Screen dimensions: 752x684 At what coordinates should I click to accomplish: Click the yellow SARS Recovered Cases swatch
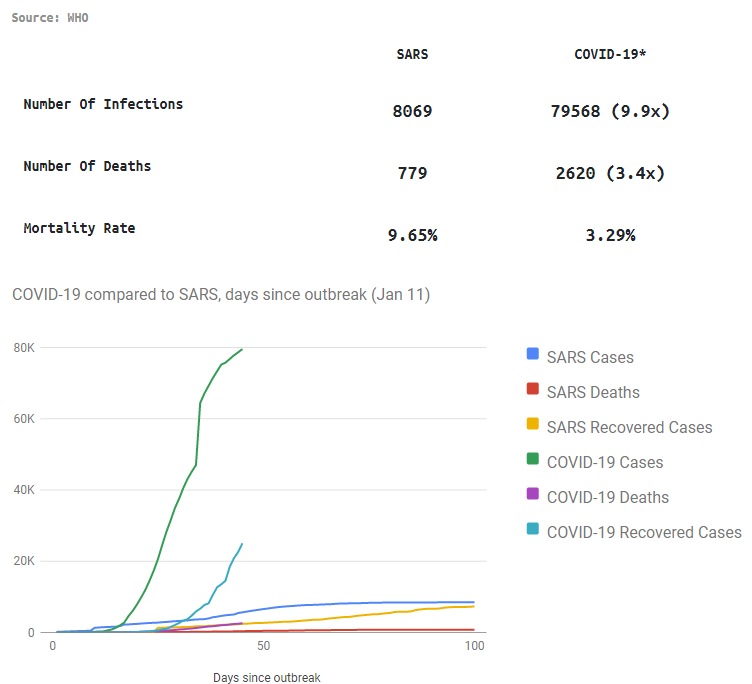533,425
